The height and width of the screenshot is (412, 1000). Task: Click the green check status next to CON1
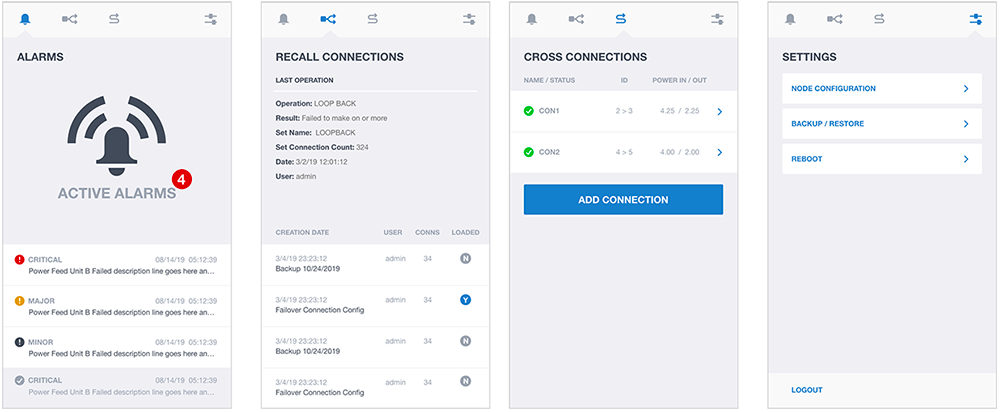[529, 111]
